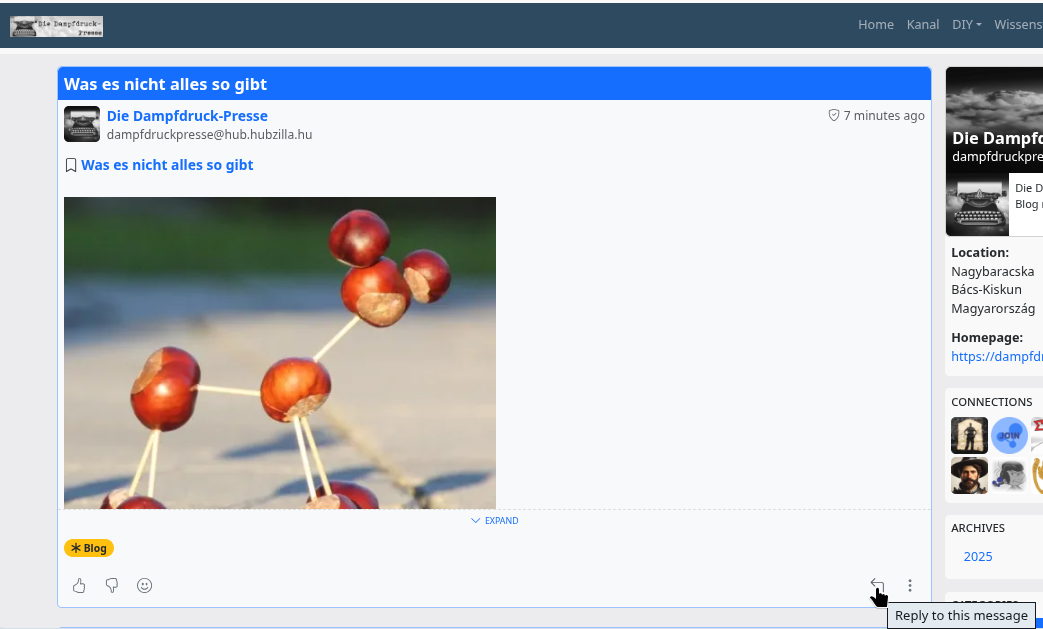This screenshot has width=1043, height=629.
Task: Open the Die Dampfdruck-Presse author link
Action: [x=187, y=116]
